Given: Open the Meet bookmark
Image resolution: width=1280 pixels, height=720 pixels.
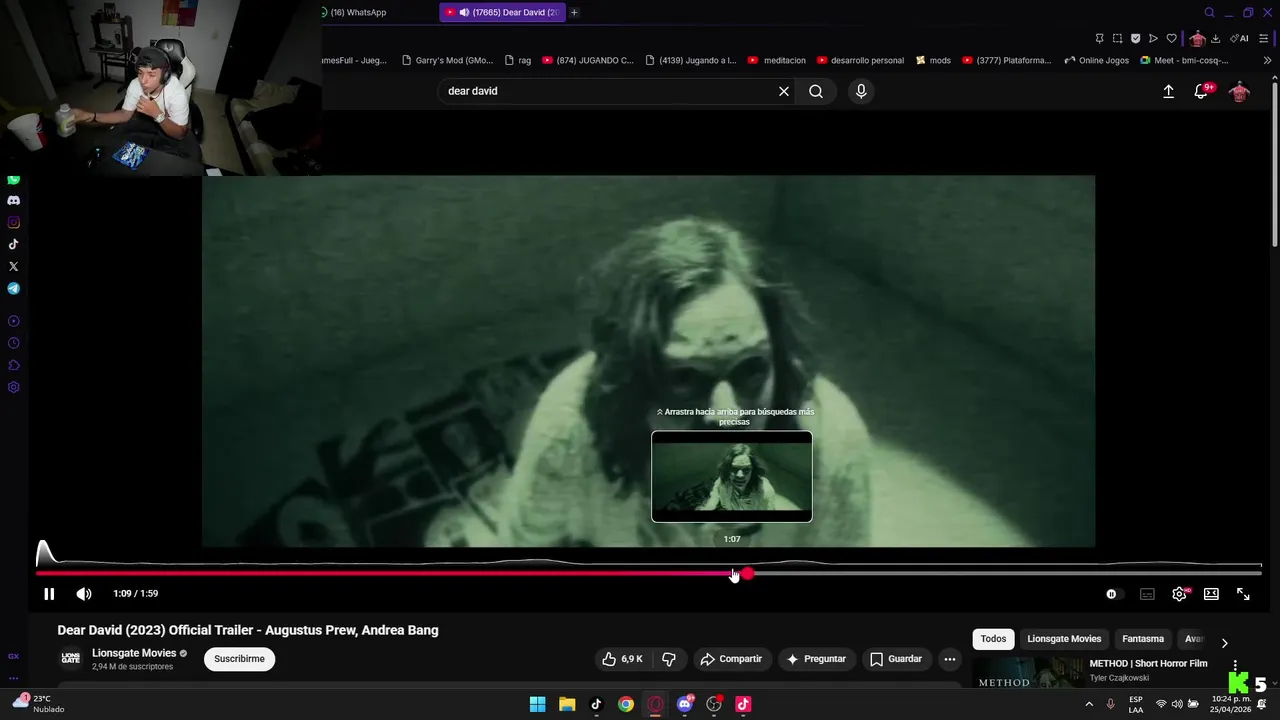Looking at the screenshot, I should pos(1184,60).
